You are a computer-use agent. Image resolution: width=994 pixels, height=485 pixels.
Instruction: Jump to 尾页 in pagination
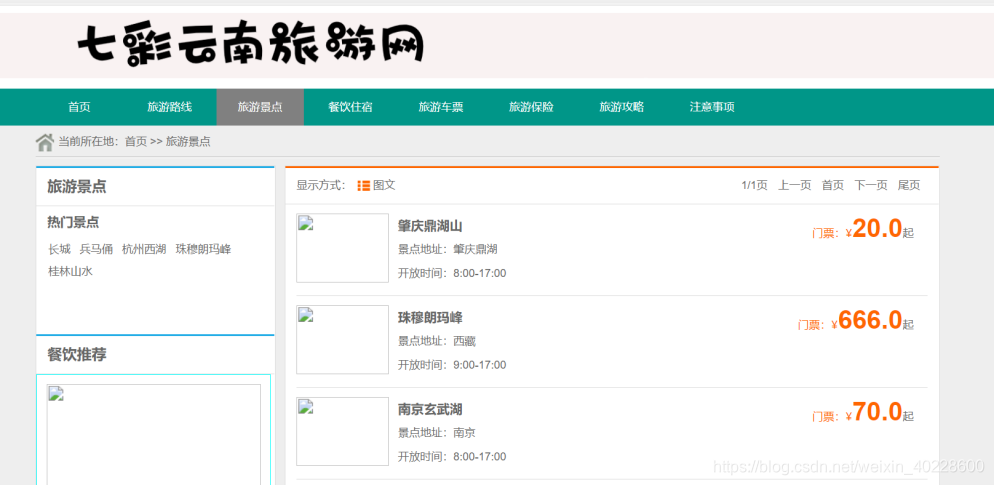[x=908, y=185]
